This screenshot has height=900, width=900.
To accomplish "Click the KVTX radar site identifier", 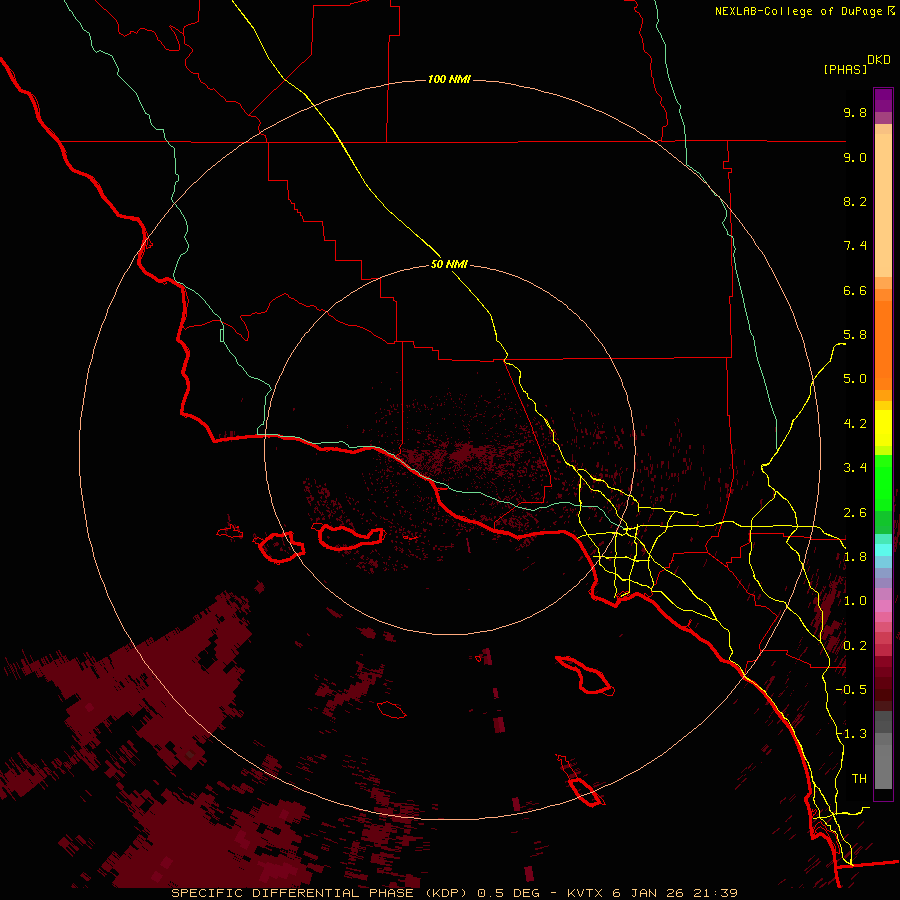I will tap(585, 893).
